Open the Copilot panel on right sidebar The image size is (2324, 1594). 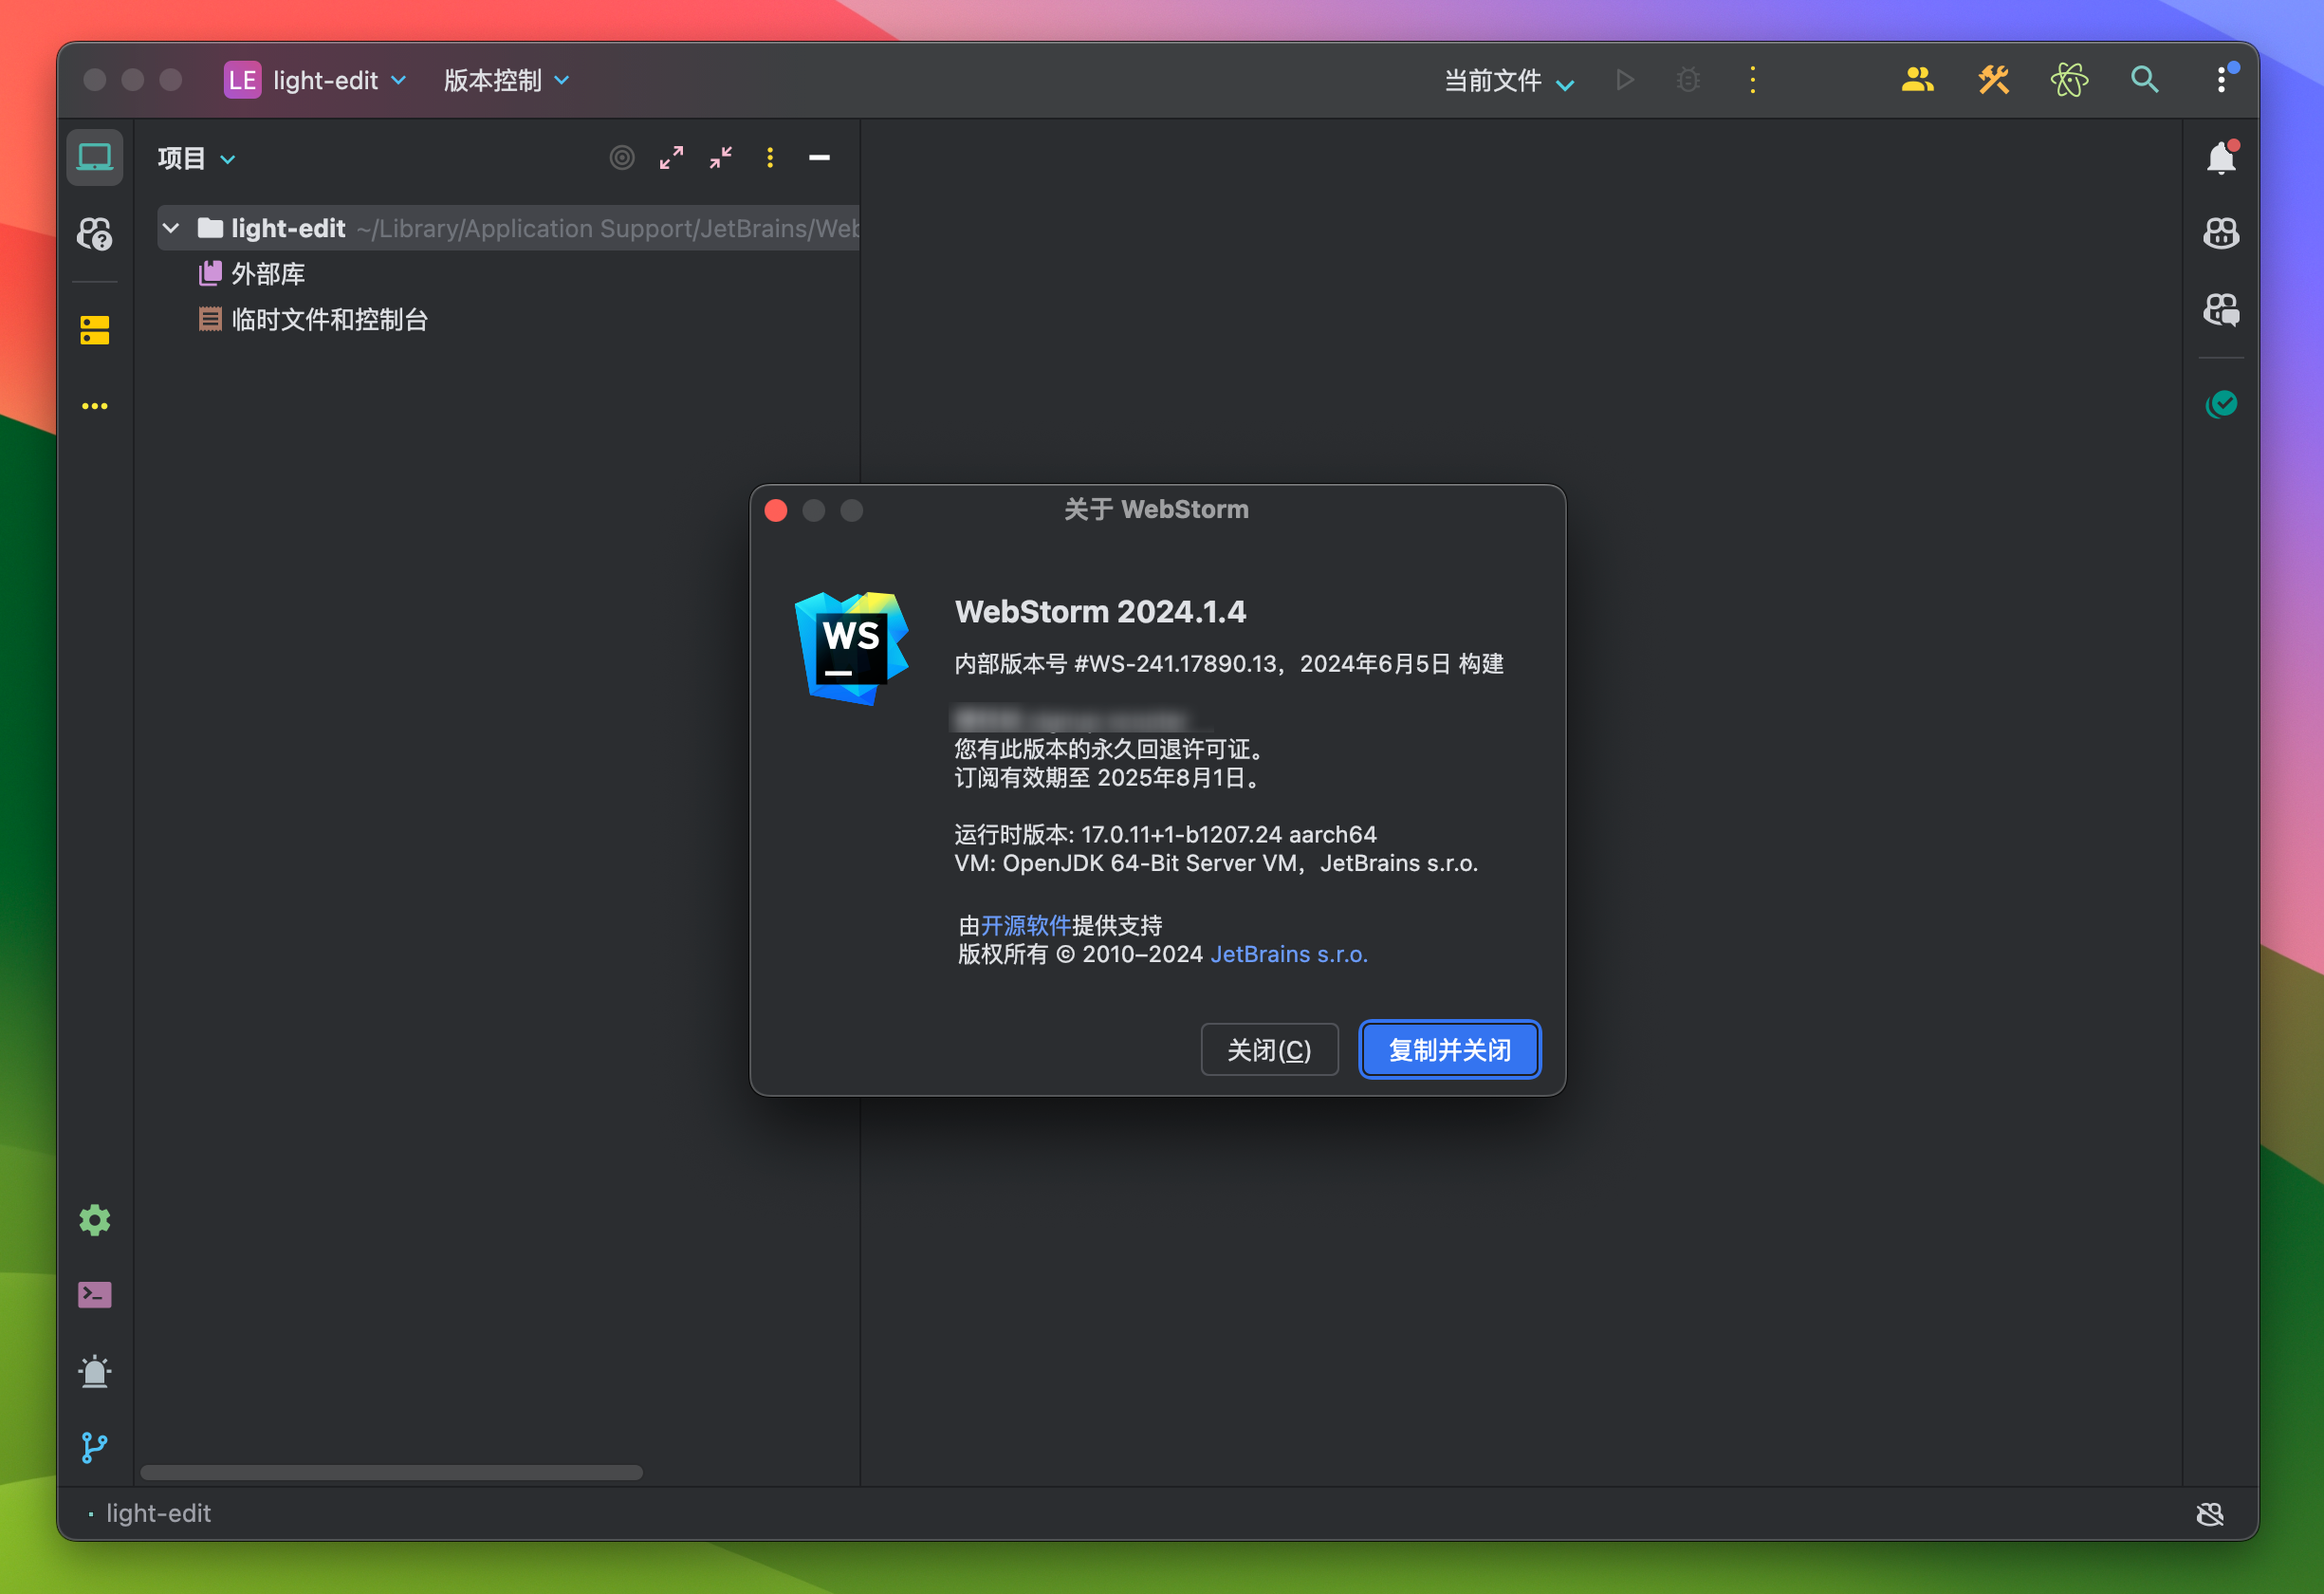coord(2221,234)
